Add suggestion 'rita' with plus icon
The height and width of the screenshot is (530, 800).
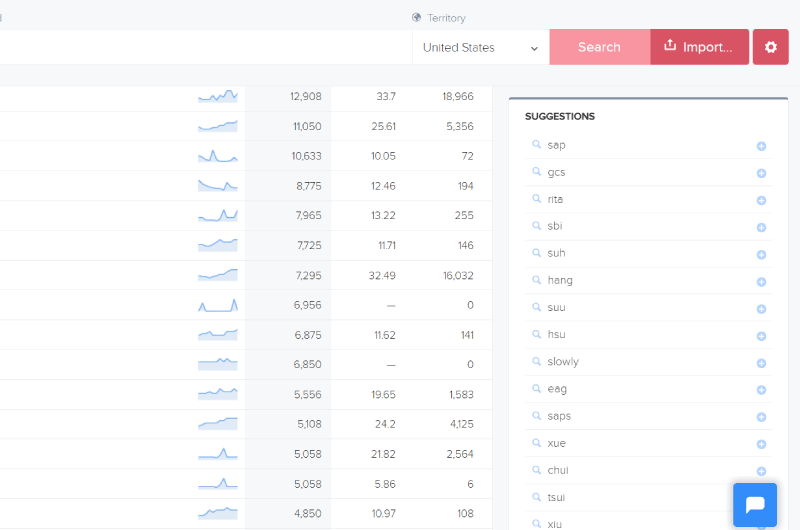(x=761, y=200)
